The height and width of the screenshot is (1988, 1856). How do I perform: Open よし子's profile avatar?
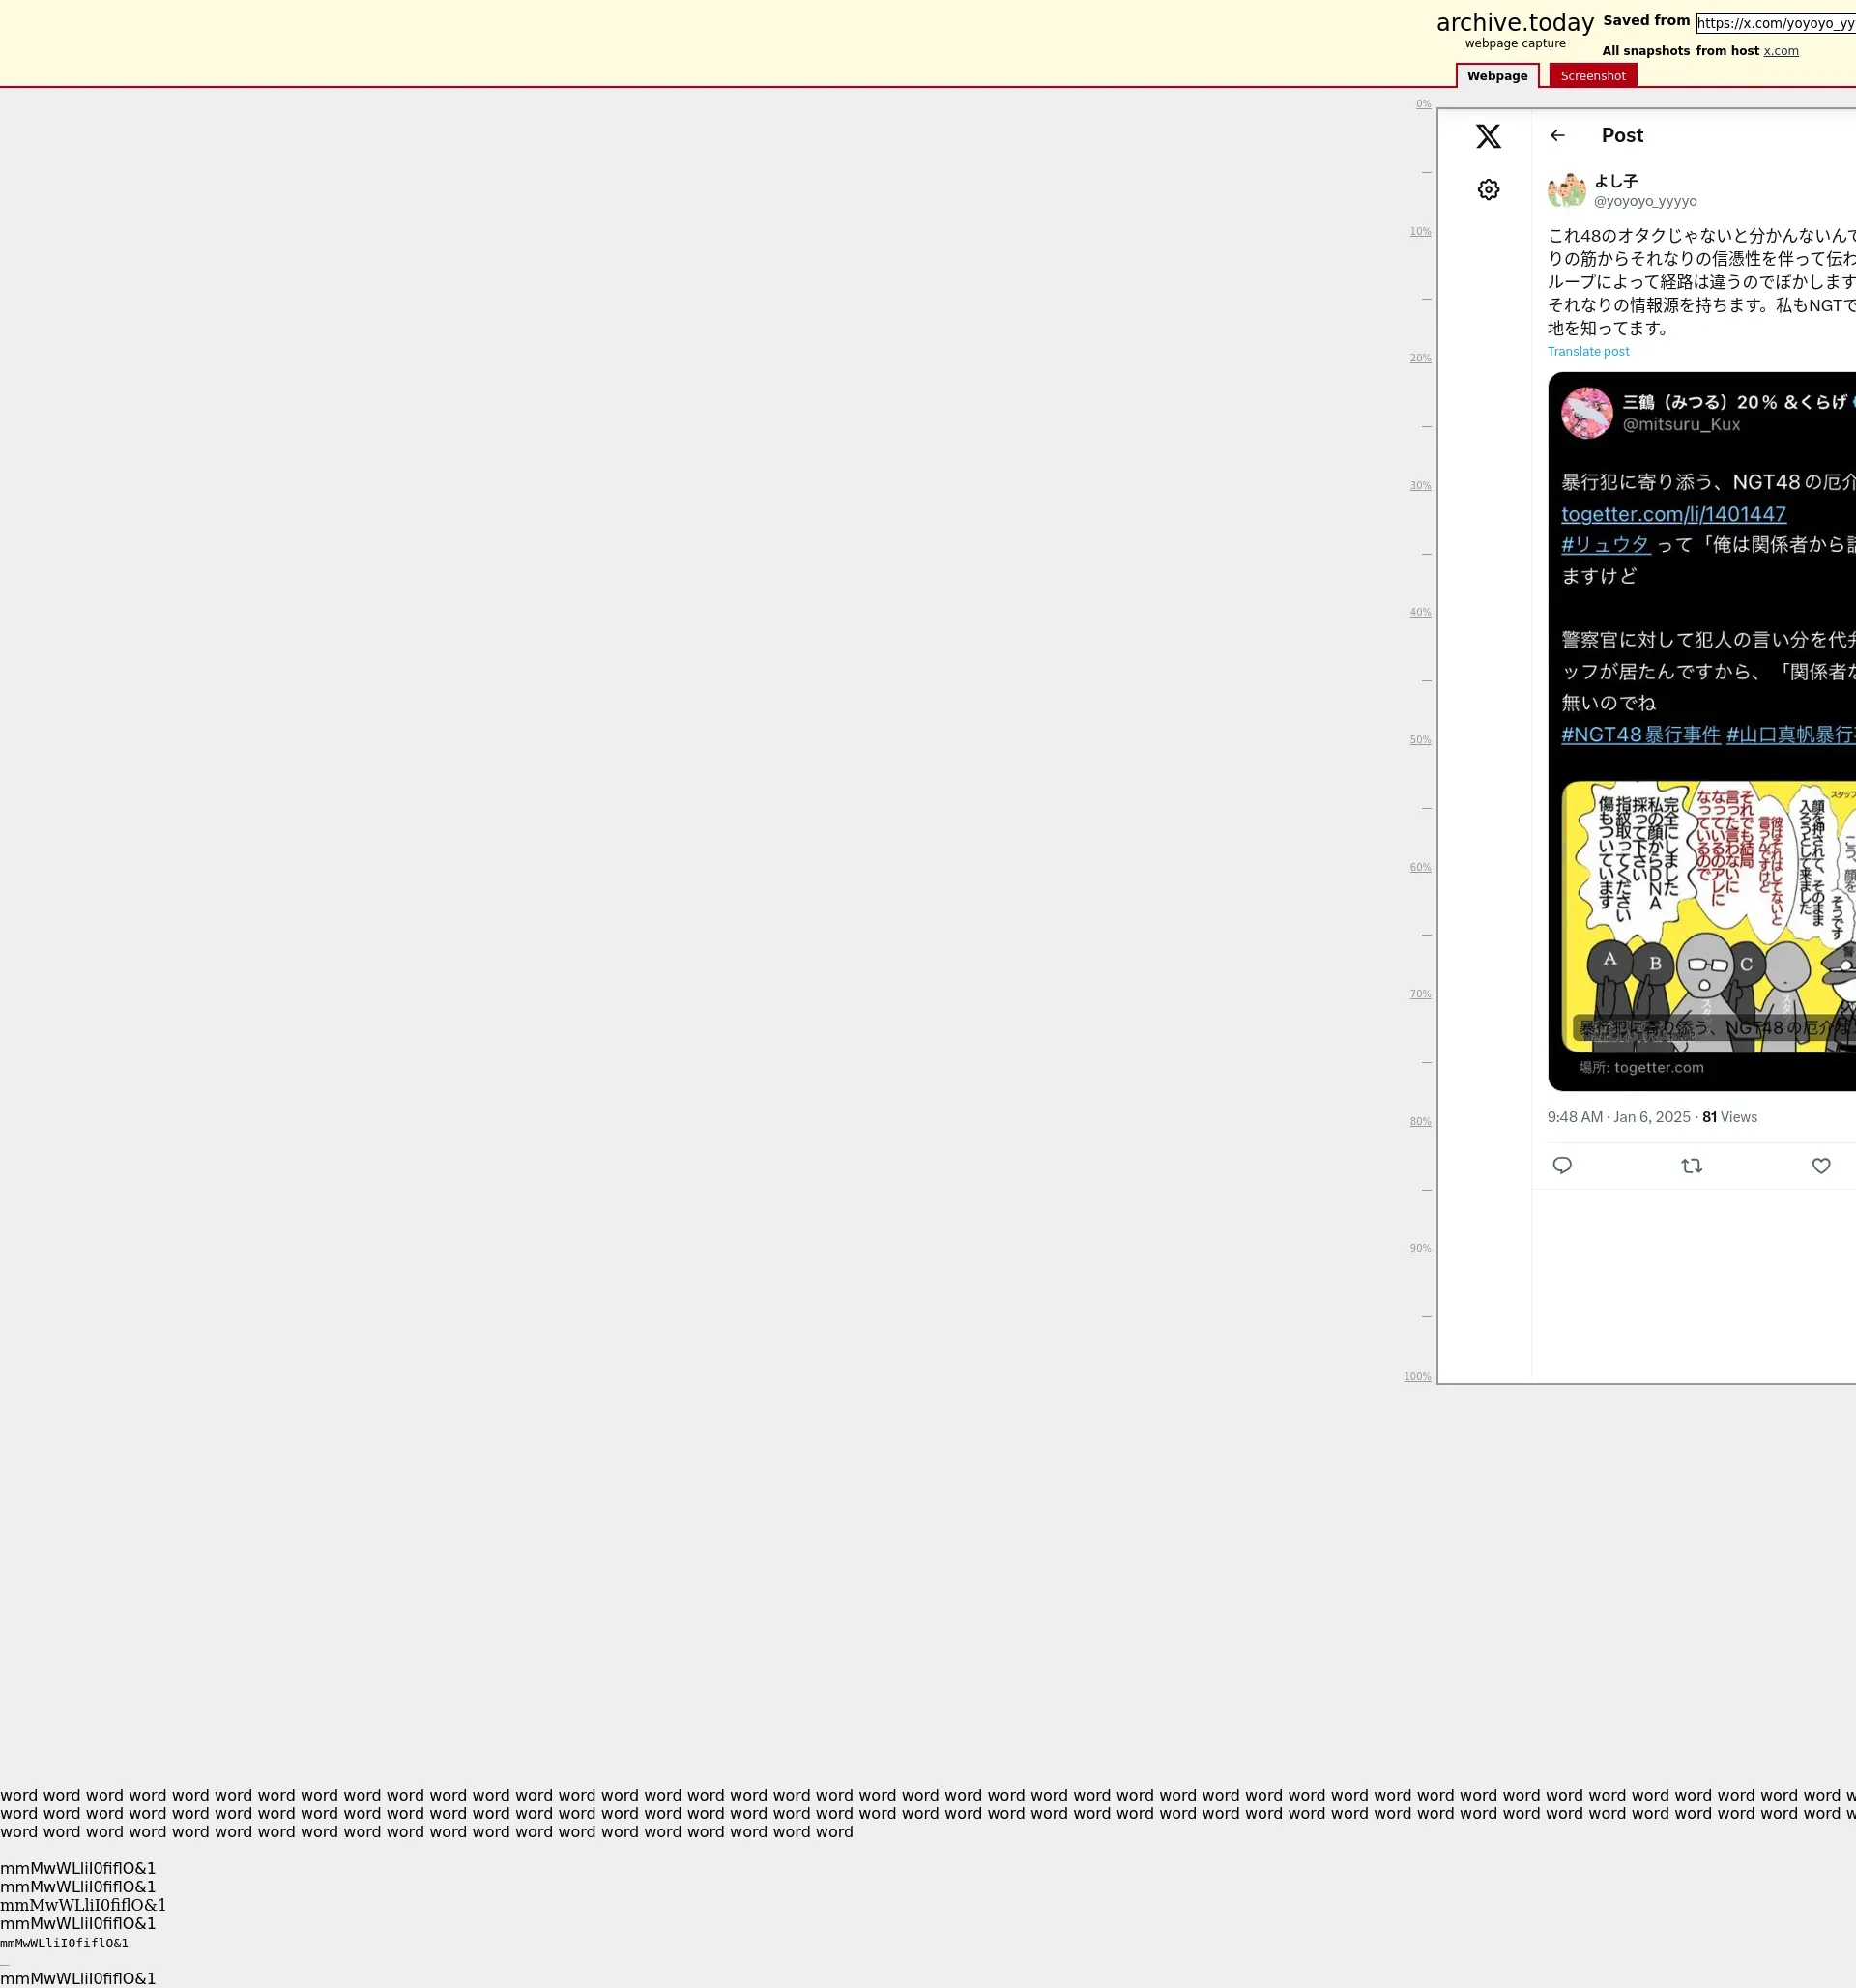pos(1566,190)
